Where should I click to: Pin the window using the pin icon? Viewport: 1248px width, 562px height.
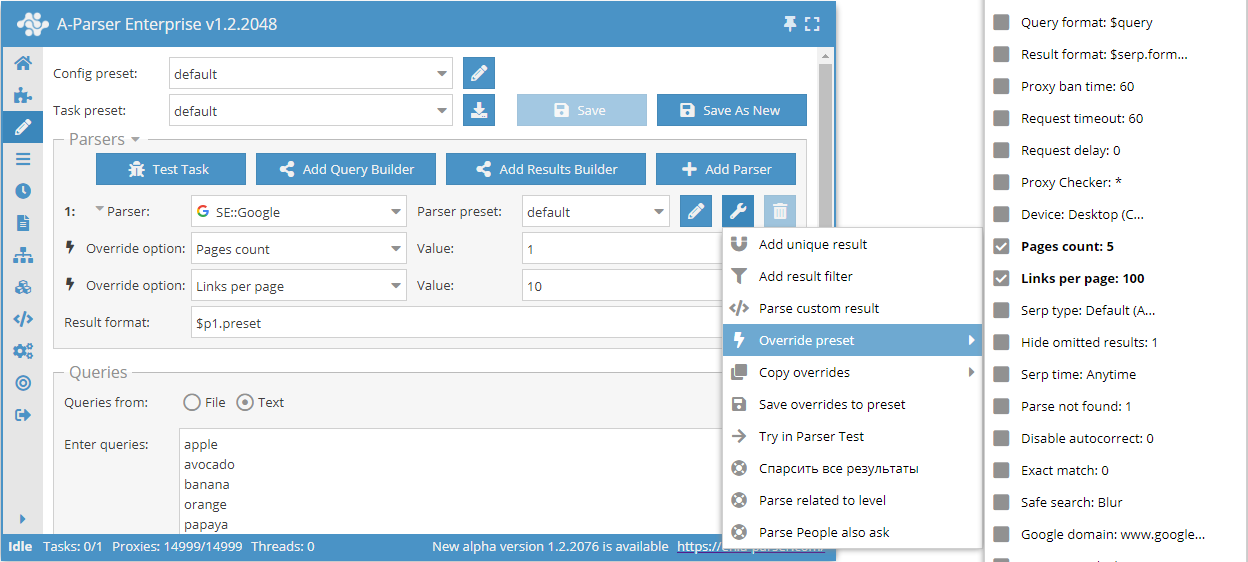[x=789, y=24]
